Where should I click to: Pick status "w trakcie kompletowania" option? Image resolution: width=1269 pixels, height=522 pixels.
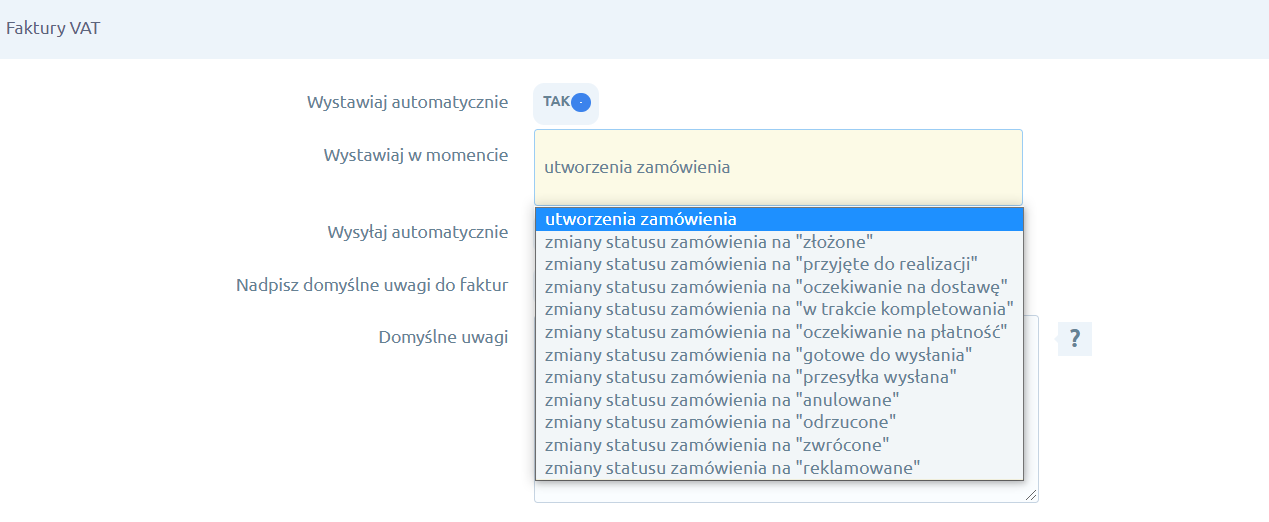[x=778, y=309]
